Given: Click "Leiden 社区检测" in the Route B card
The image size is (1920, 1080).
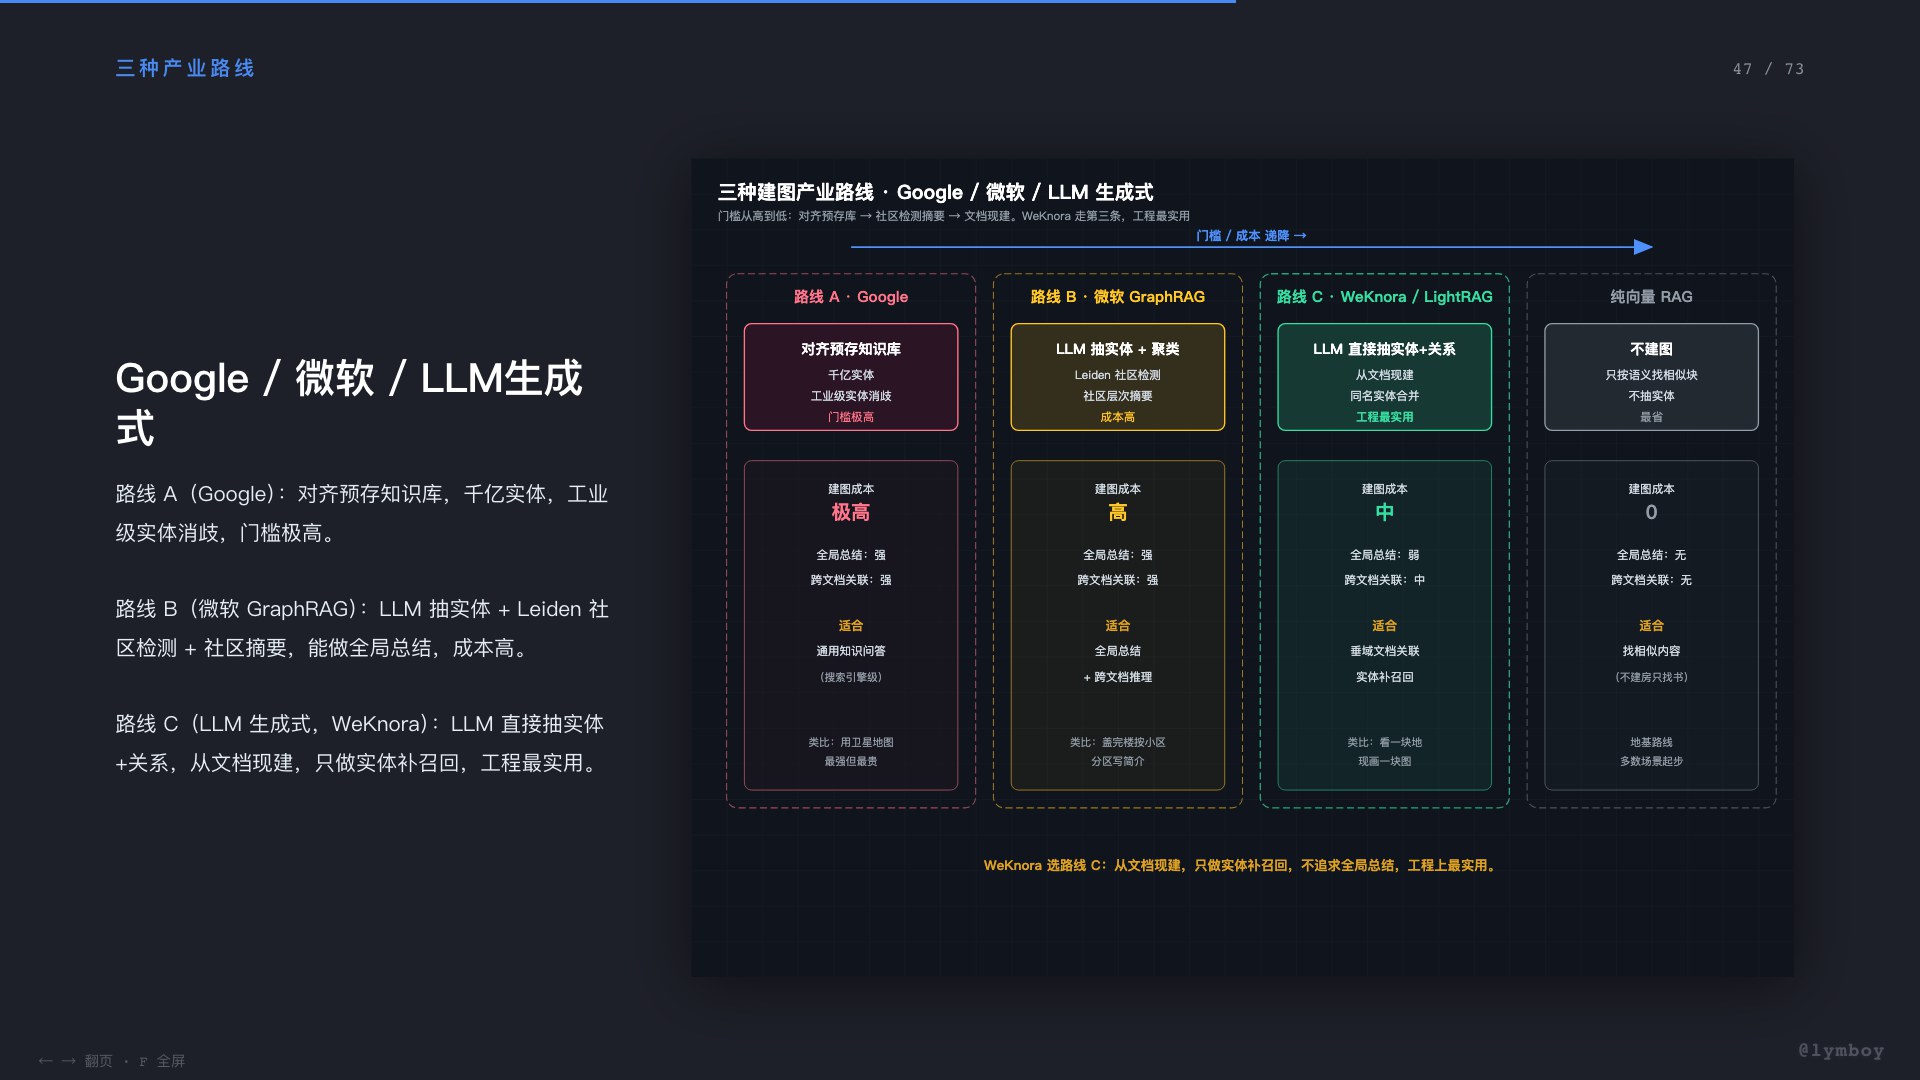Looking at the screenshot, I should (x=1118, y=375).
